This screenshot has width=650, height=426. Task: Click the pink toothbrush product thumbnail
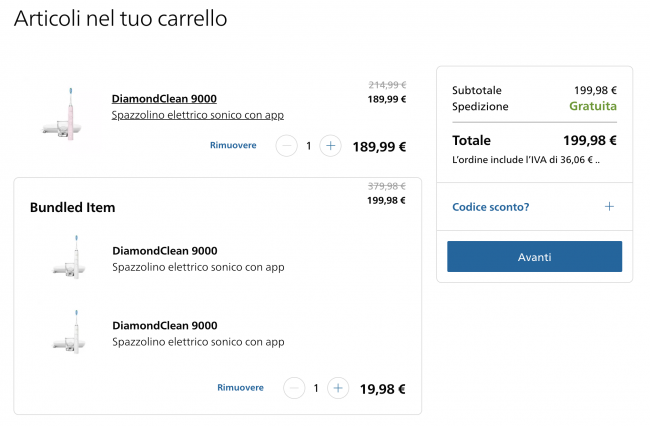(63, 114)
